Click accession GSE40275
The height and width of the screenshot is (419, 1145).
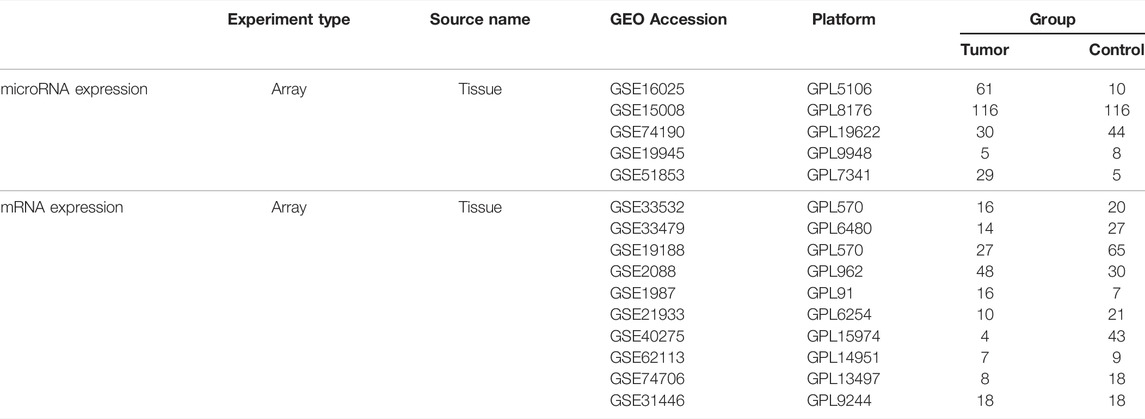point(648,336)
